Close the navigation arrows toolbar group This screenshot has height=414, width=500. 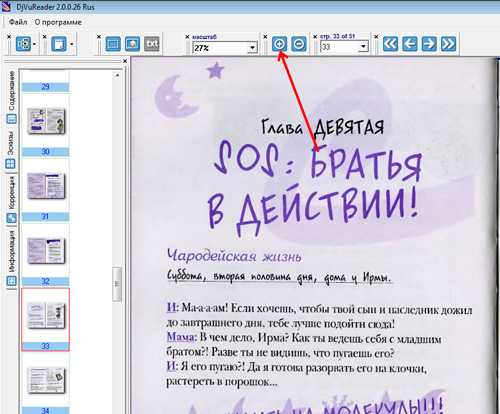click(376, 37)
